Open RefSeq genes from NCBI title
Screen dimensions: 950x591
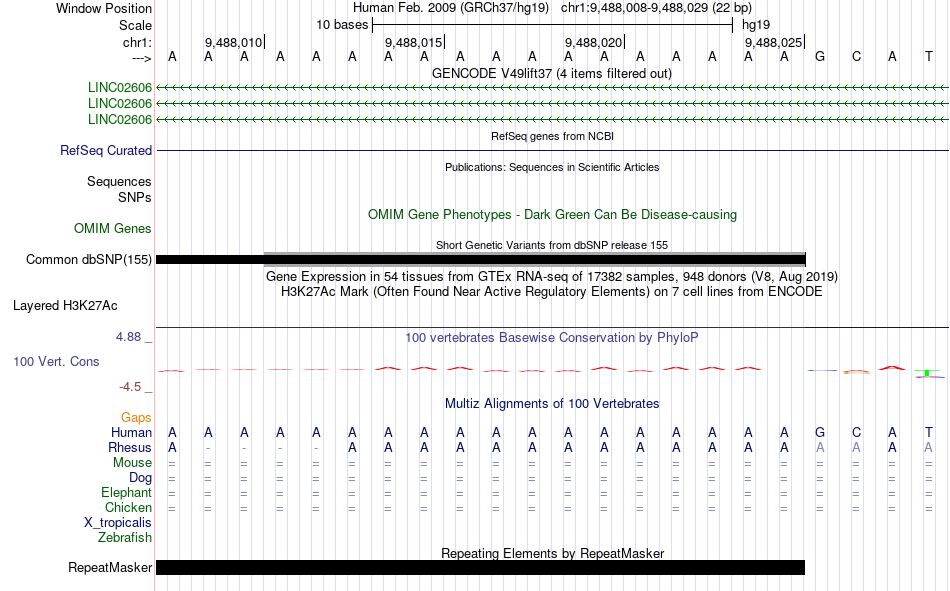click(x=552, y=136)
